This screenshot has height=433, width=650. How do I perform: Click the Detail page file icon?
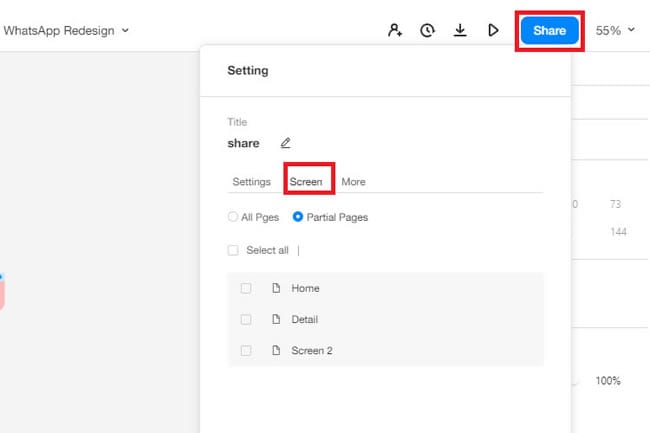tap(276, 319)
